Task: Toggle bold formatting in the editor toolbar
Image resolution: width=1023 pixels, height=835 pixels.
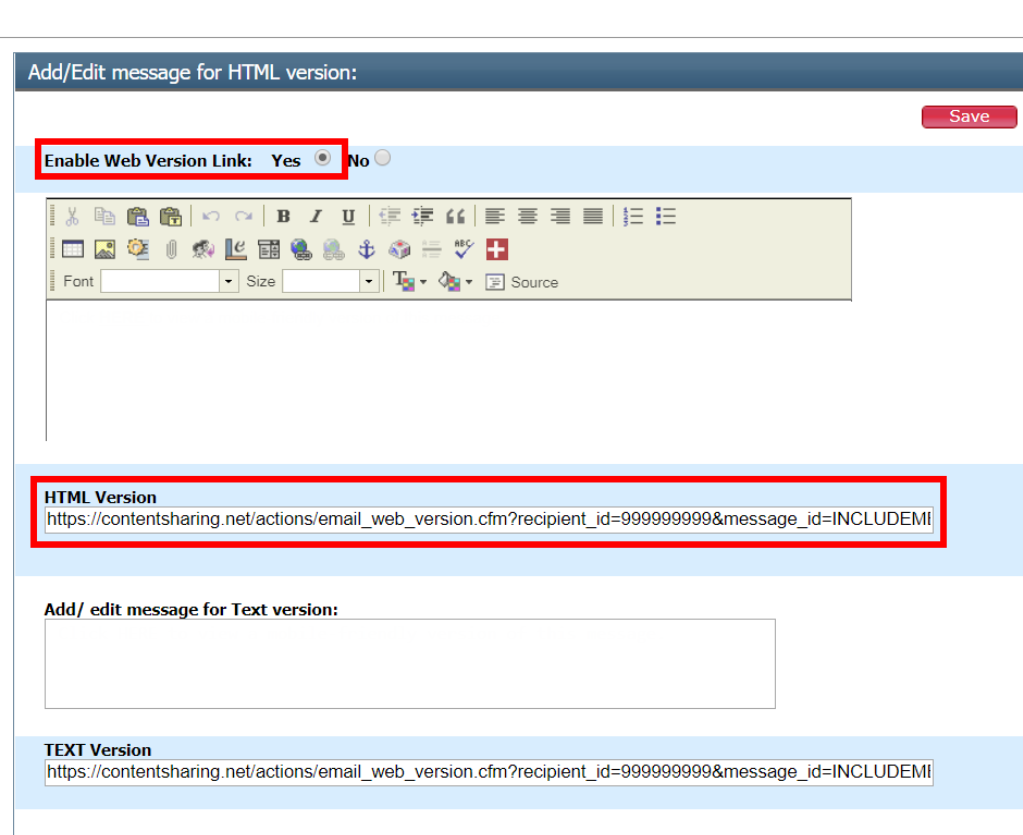Action: click(284, 217)
